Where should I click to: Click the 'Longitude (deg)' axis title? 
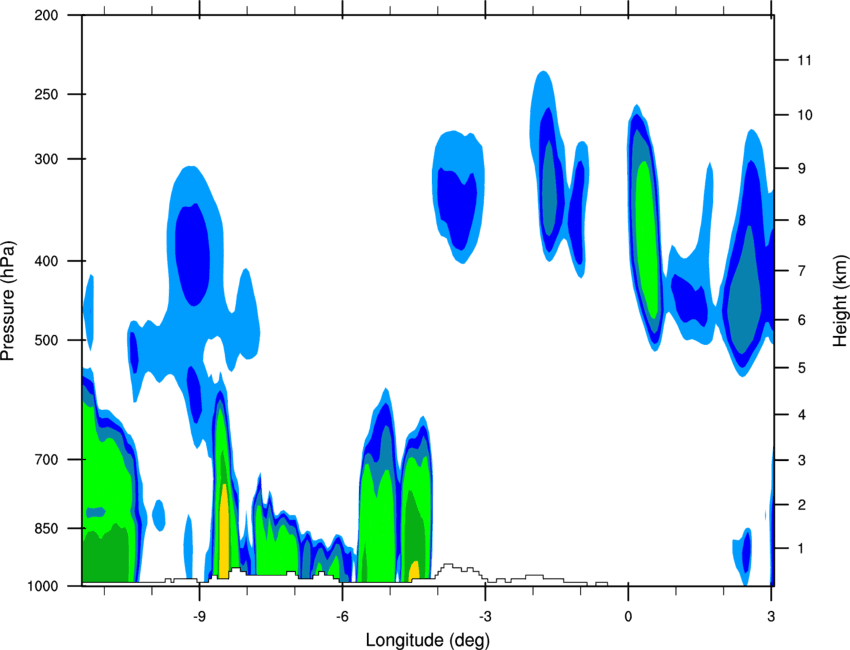[428, 640]
